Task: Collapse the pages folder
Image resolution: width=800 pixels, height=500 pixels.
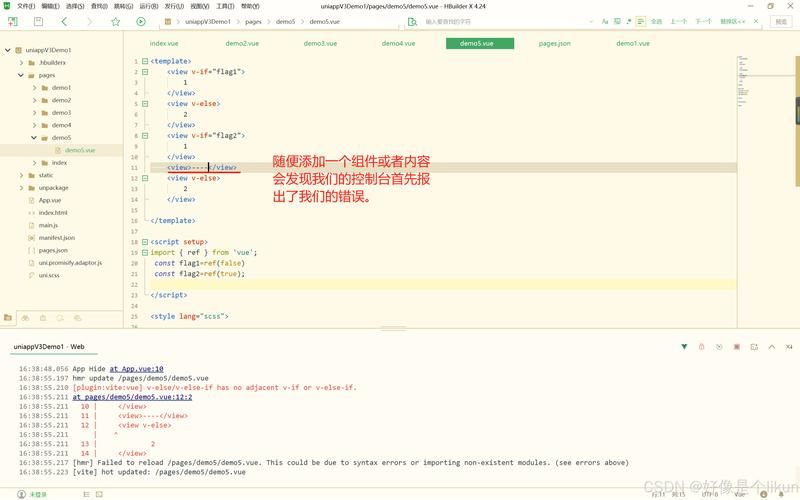Action: pyautogui.click(x=21, y=75)
